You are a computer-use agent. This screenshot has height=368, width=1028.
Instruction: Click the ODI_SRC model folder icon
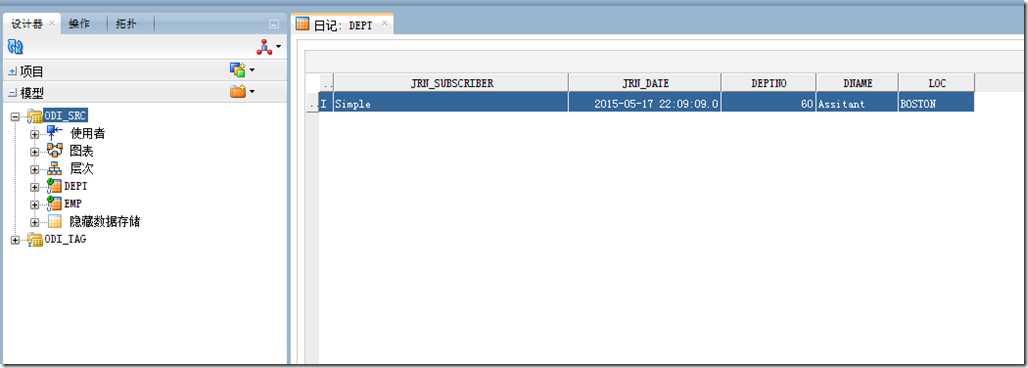point(34,117)
